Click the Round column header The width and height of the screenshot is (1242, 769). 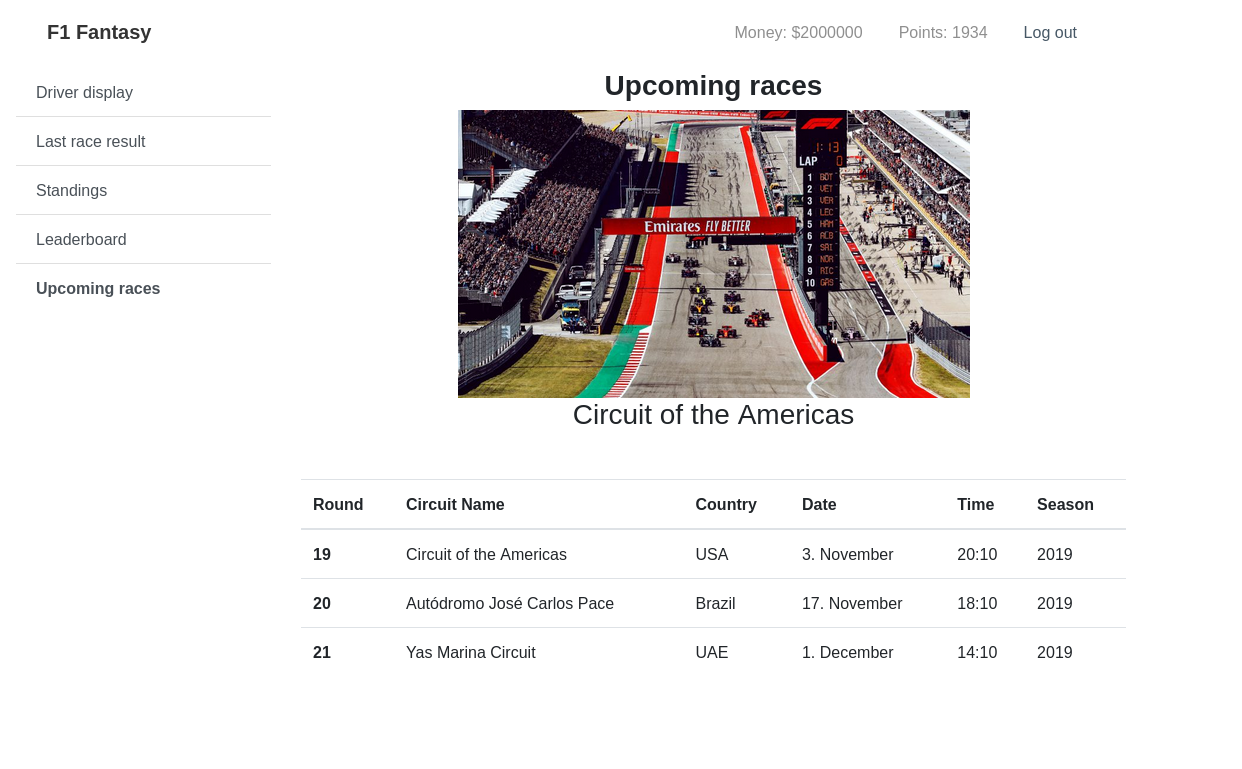tap(338, 504)
